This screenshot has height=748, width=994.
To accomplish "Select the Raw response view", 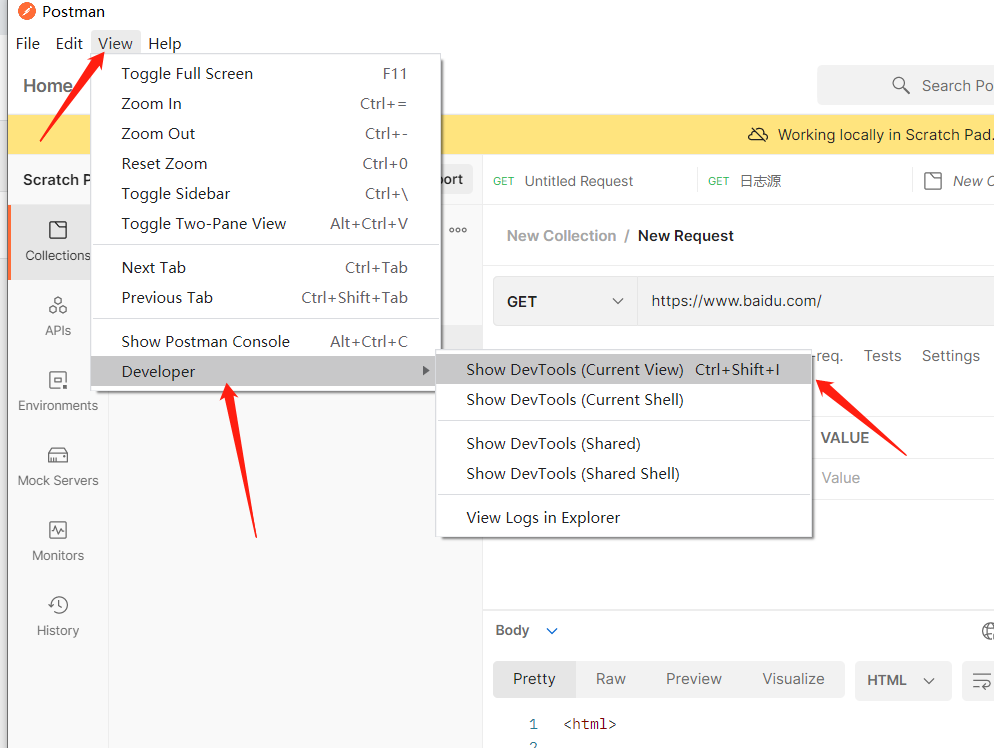I will [x=610, y=680].
